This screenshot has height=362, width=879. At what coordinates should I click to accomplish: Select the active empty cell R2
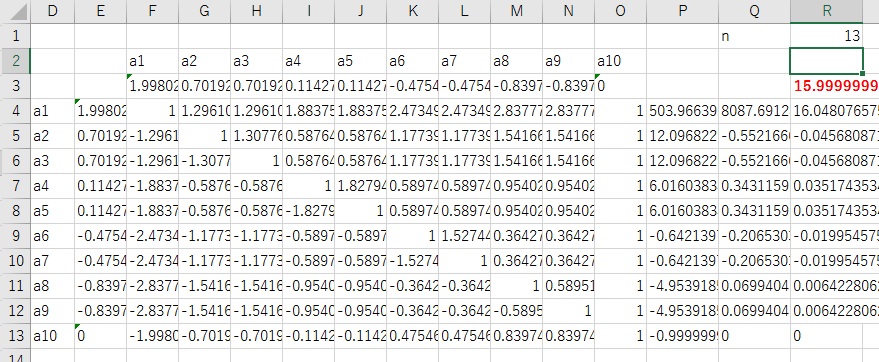827,61
